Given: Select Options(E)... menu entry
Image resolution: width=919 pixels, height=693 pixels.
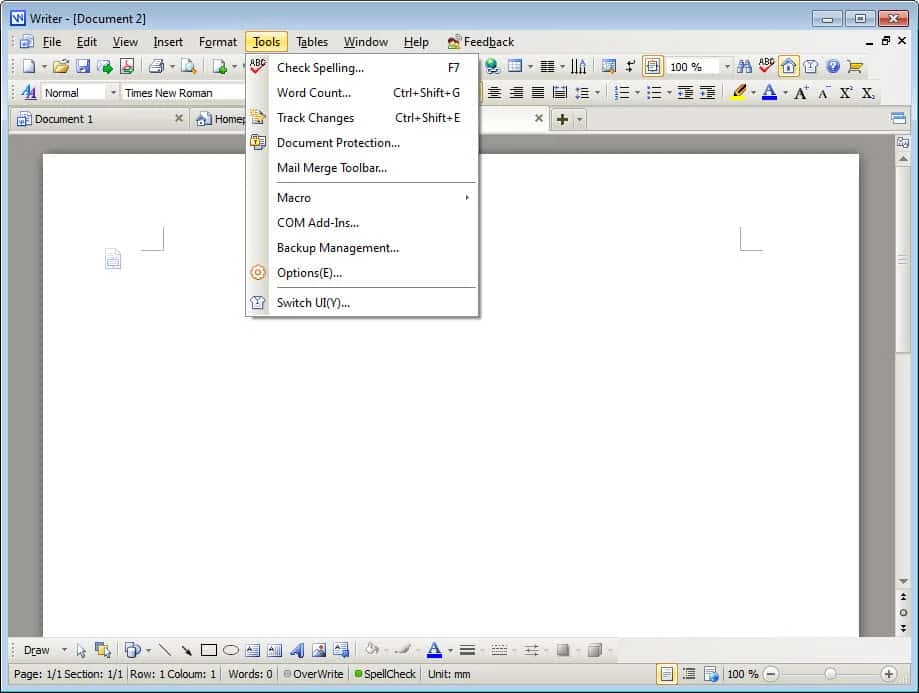Looking at the screenshot, I should [309, 273].
